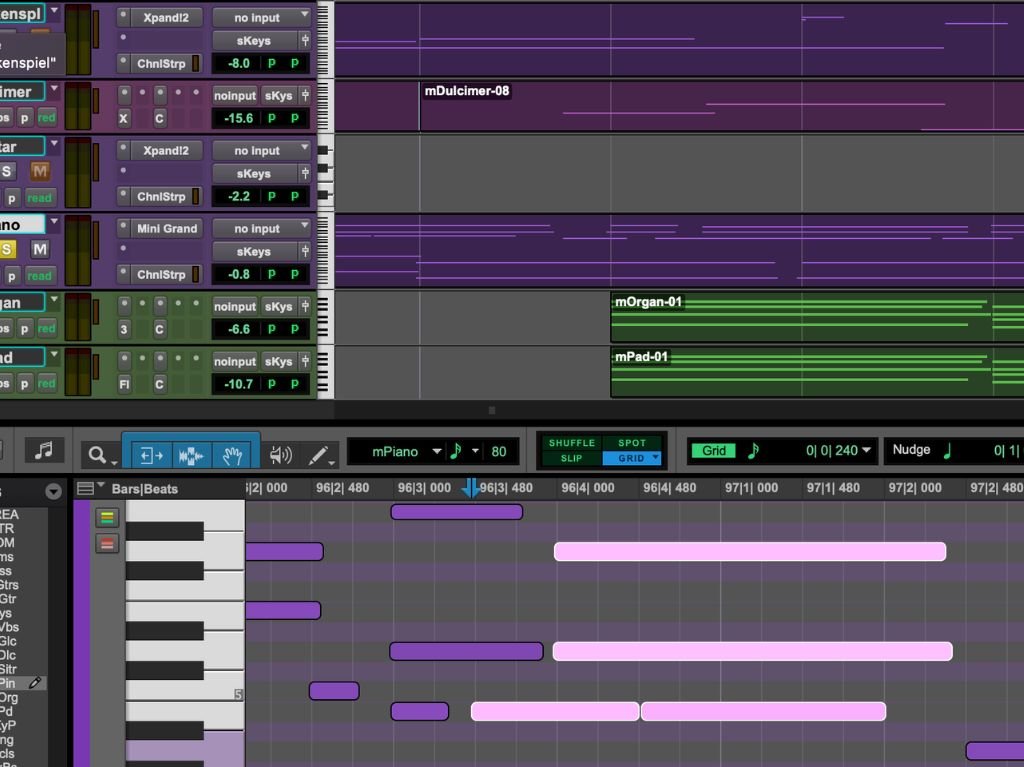This screenshot has height=767, width=1024.
Task: Enable SHUFFLE edit mode
Action: point(571,443)
